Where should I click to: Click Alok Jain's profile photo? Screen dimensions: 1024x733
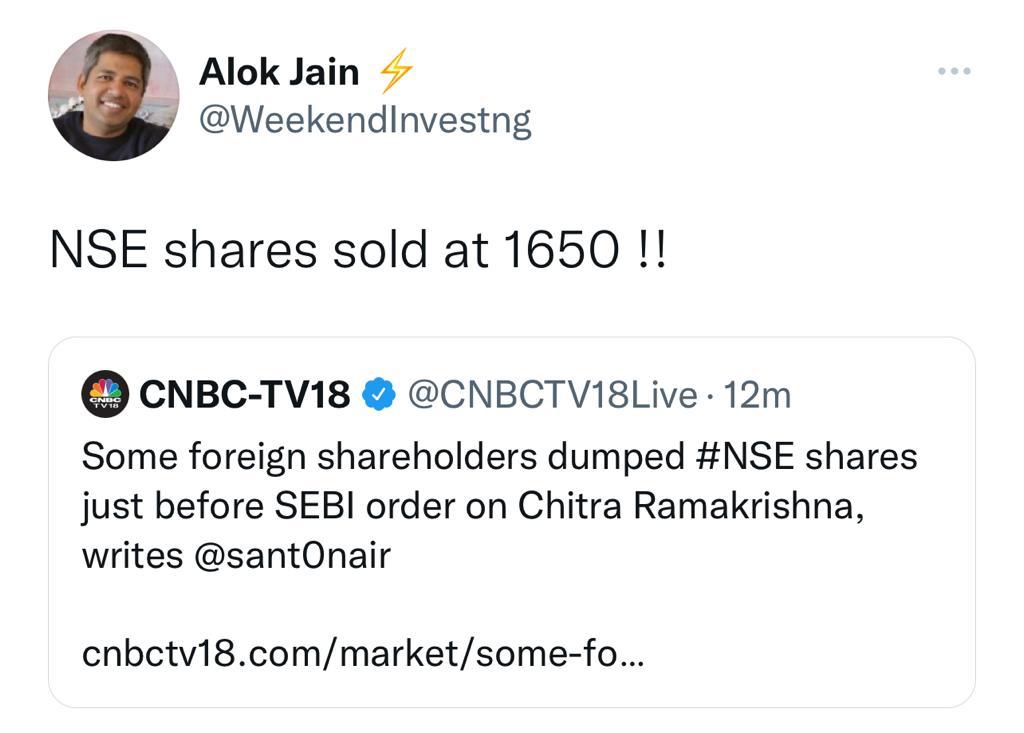pos(113,95)
